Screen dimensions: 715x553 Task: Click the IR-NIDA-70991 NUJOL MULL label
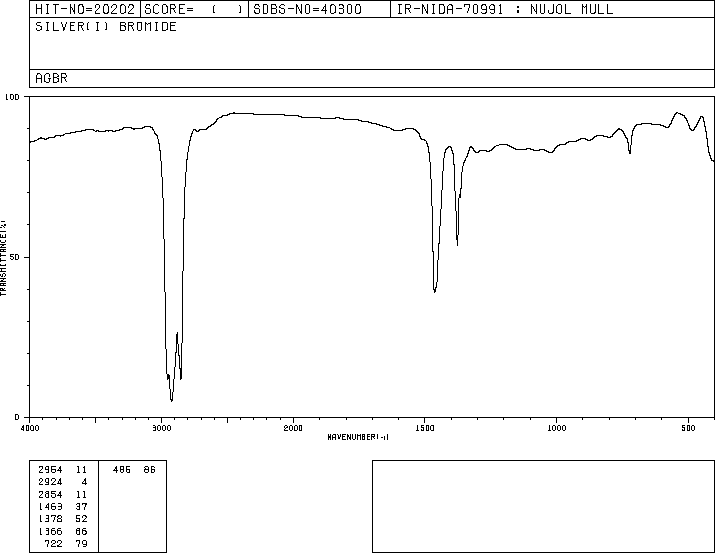(x=505, y=9)
